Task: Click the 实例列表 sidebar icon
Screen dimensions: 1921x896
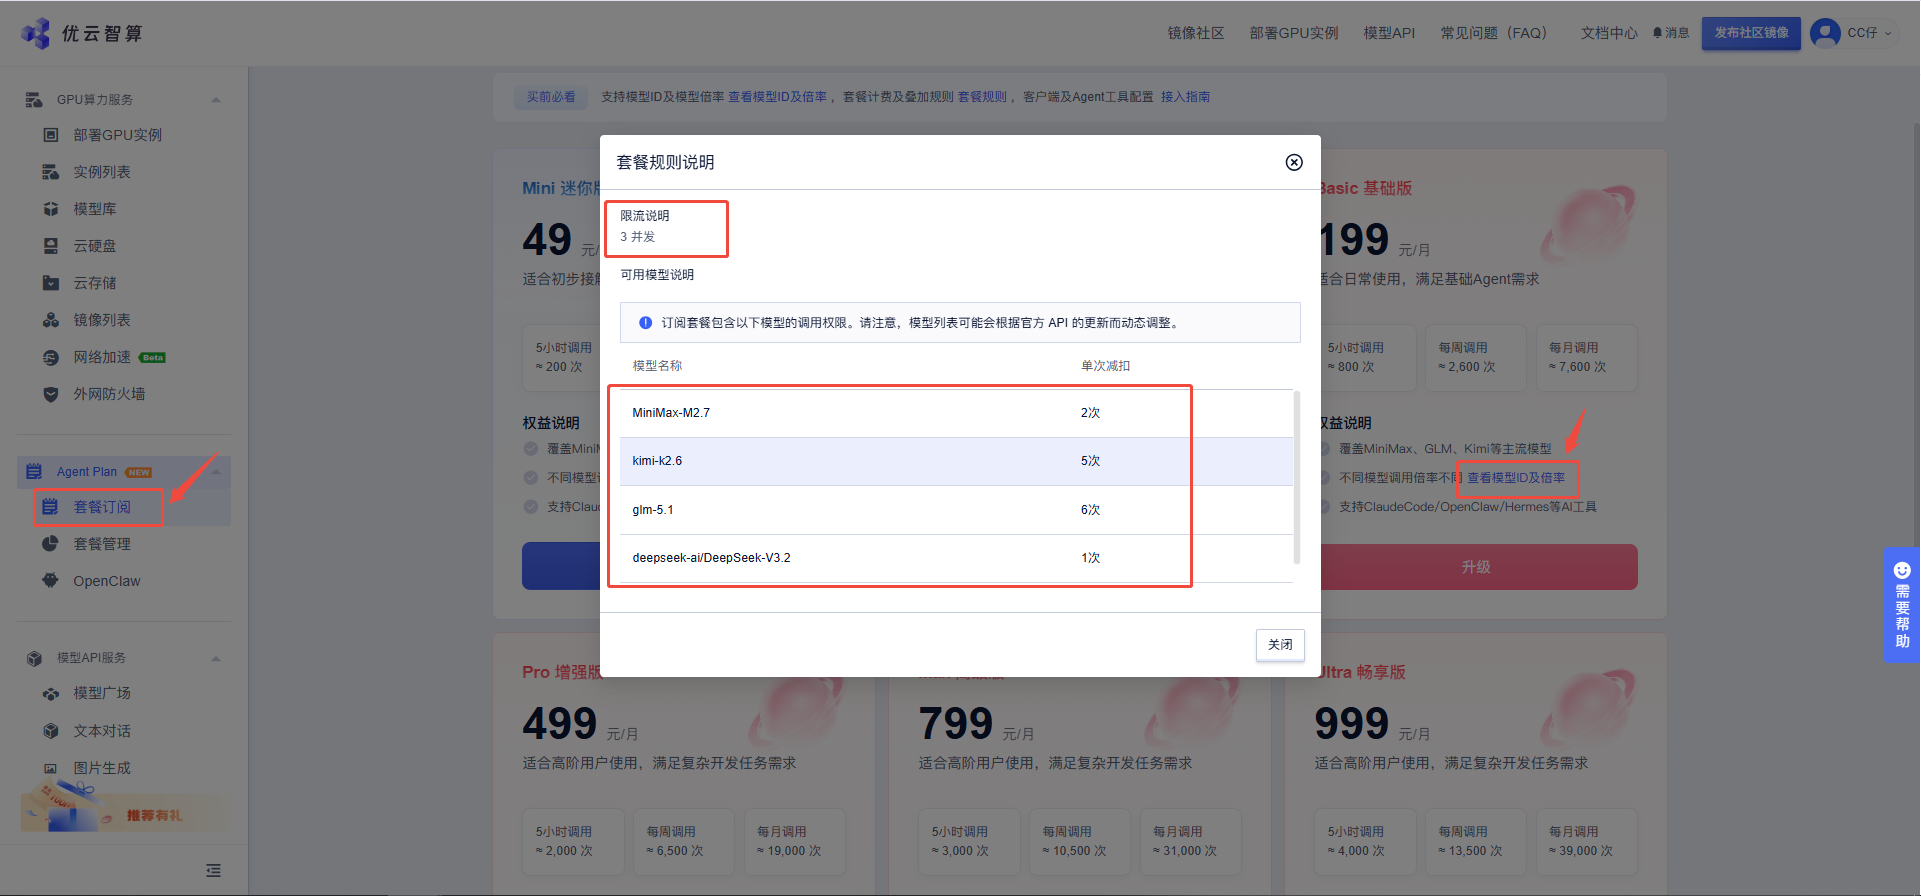Action: (x=51, y=172)
